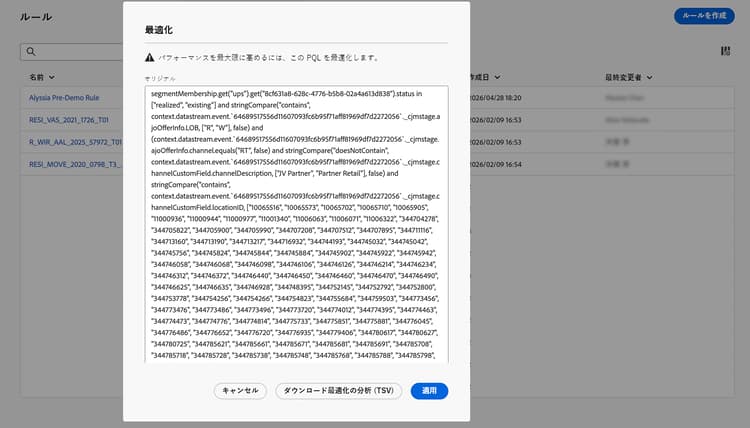Sort by 名前 column chevron
Screen dimensions: 750x428
(52, 77)
